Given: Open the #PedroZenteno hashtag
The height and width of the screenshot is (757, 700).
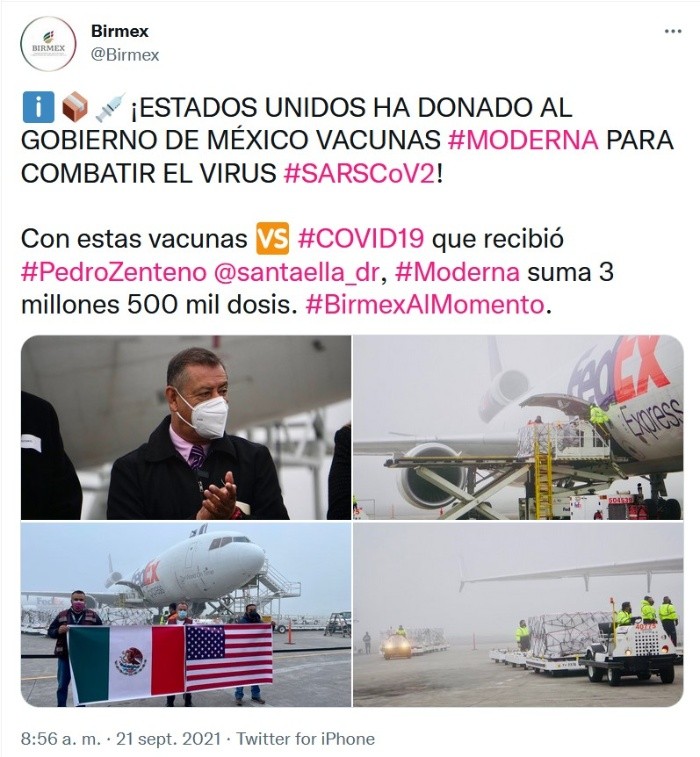Looking at the screenshot, I should click(113, 272).
